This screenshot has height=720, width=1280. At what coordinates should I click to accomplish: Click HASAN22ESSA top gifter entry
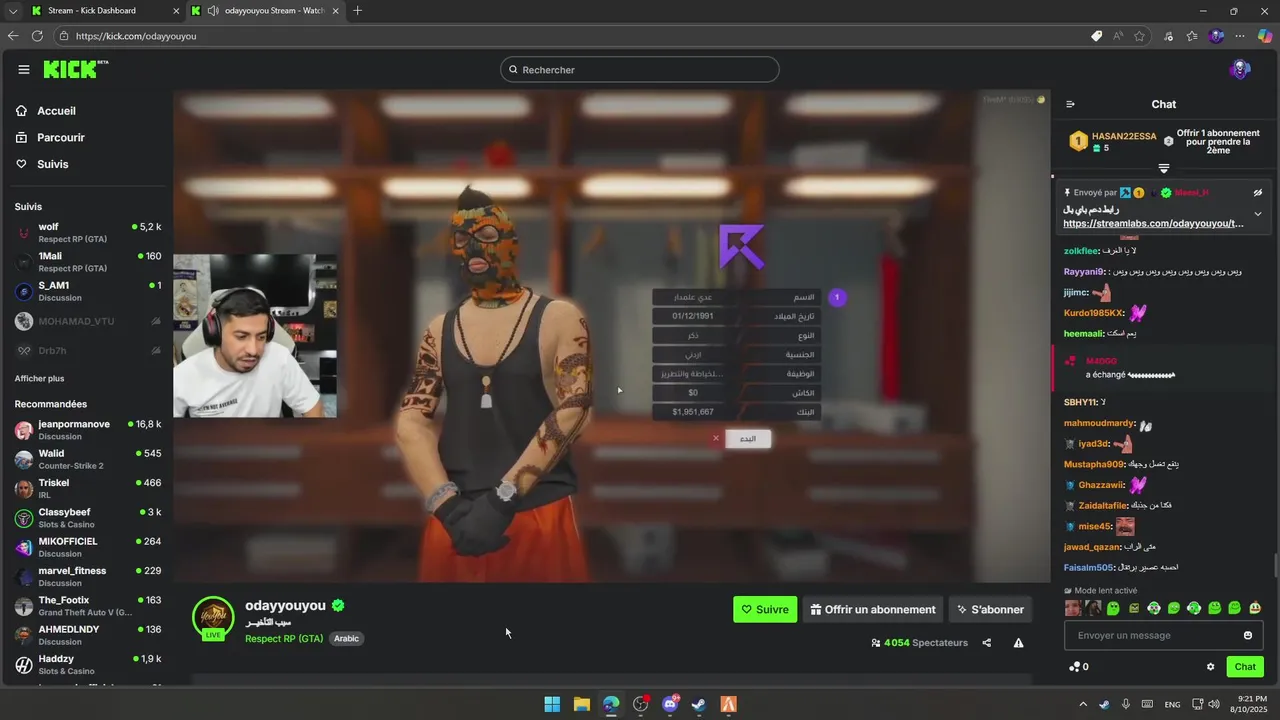click(x=1112, y=142)
